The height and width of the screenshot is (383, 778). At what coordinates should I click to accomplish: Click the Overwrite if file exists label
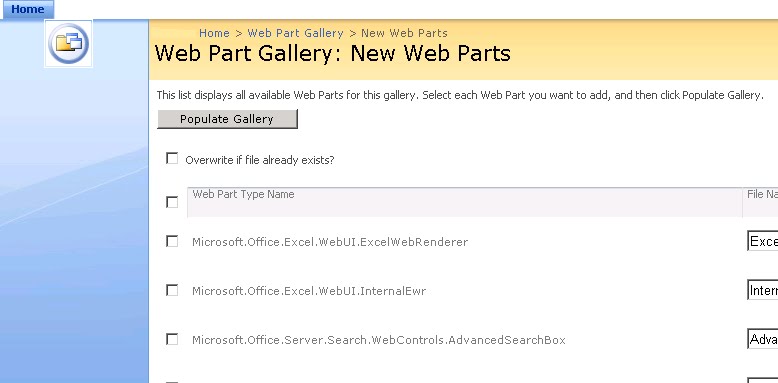pyautogui.click(x=259, y=160)
